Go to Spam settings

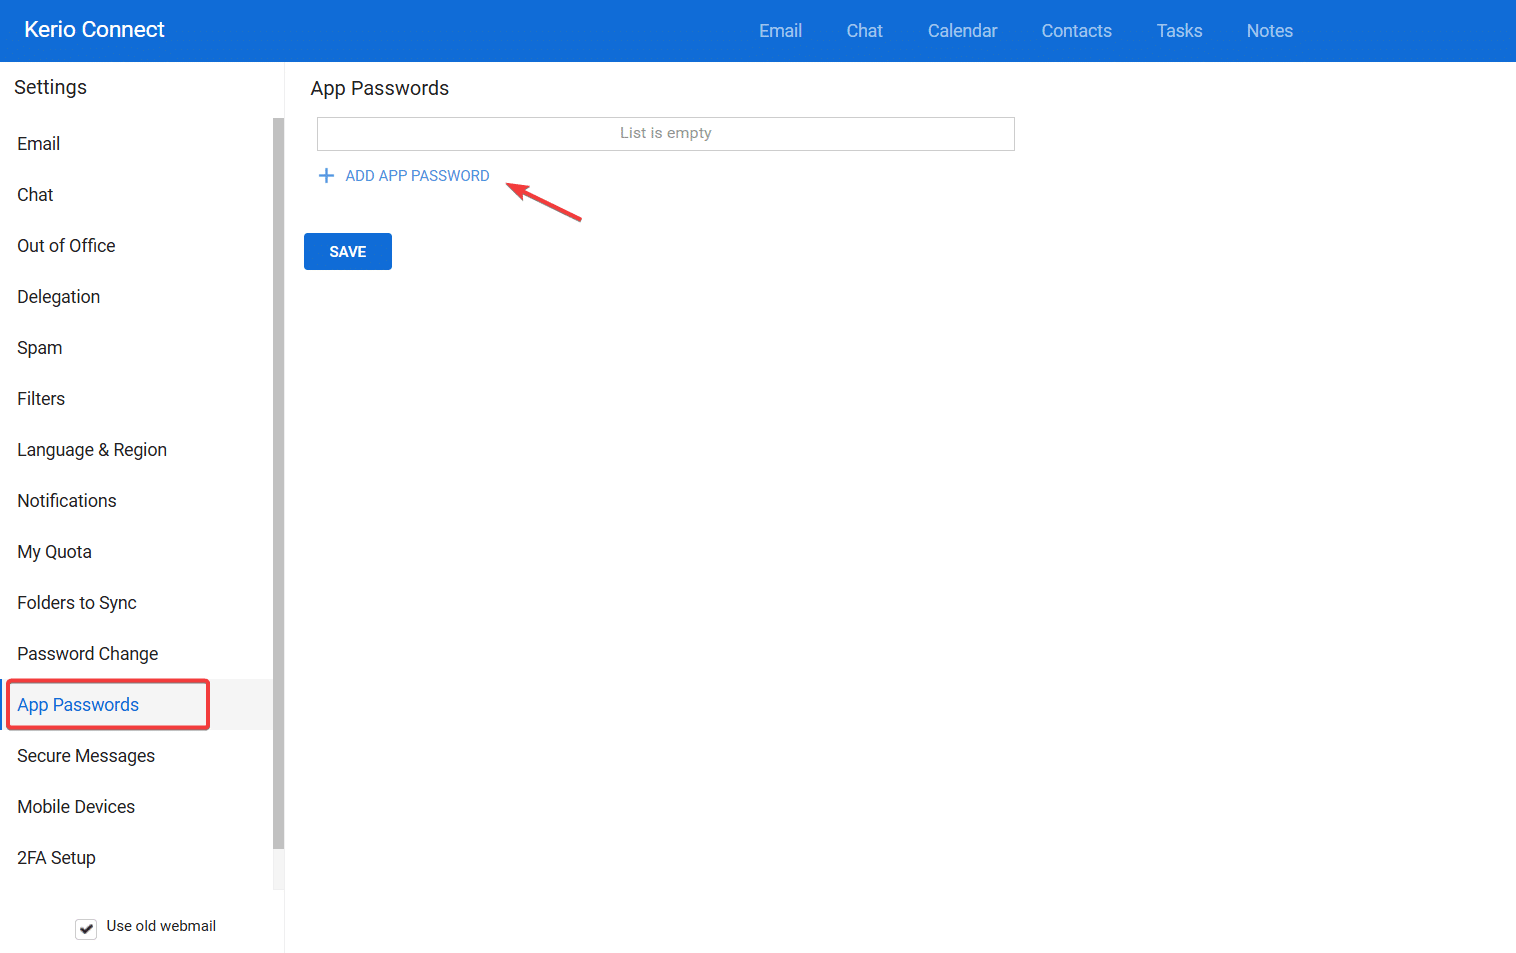[x=40, y=348]
